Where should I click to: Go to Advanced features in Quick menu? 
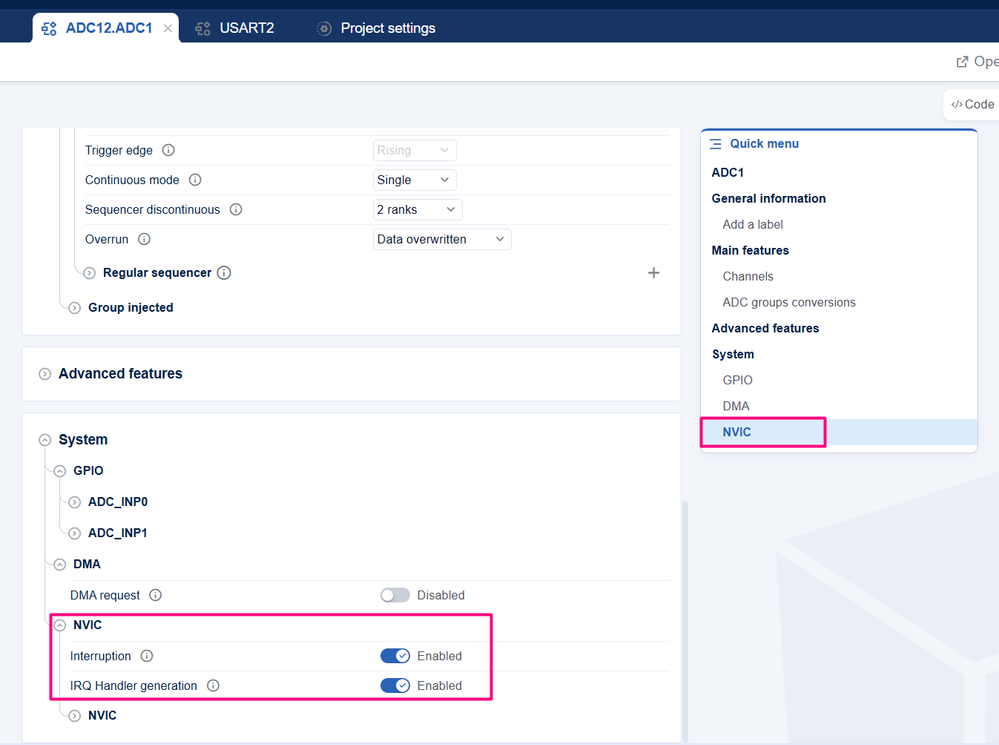click(765, 328)
